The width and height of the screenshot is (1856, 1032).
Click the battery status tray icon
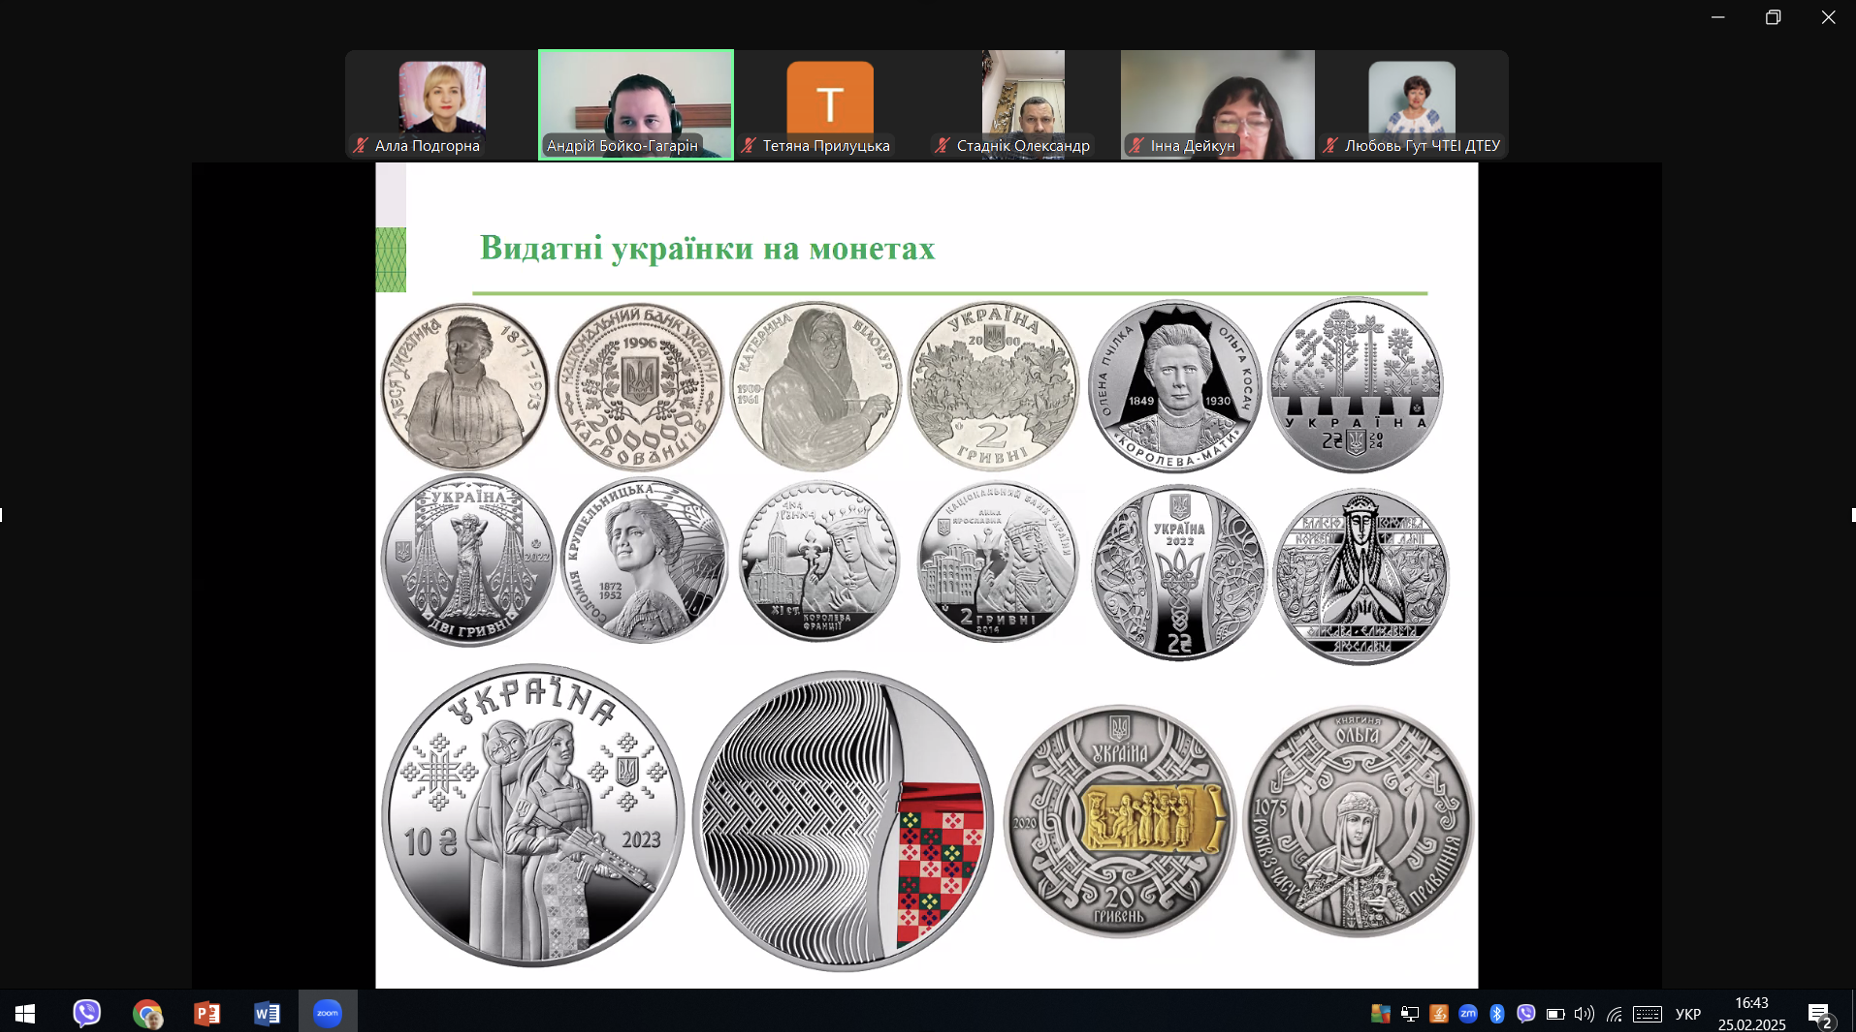pyautogui.click(x=1555, y=1014)
